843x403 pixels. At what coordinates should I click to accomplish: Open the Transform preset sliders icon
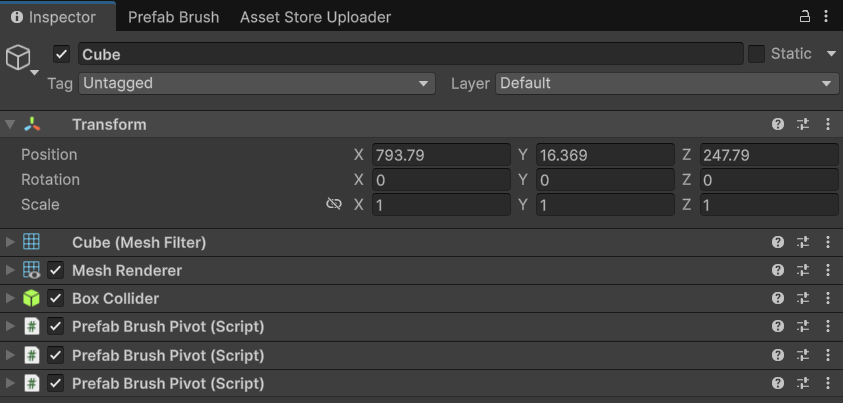(x=802, y=125)
